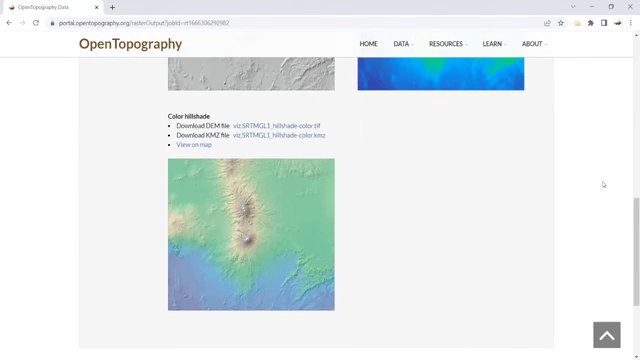
Task: Click the gray hillshade preview image
Action: coord(251,74)
